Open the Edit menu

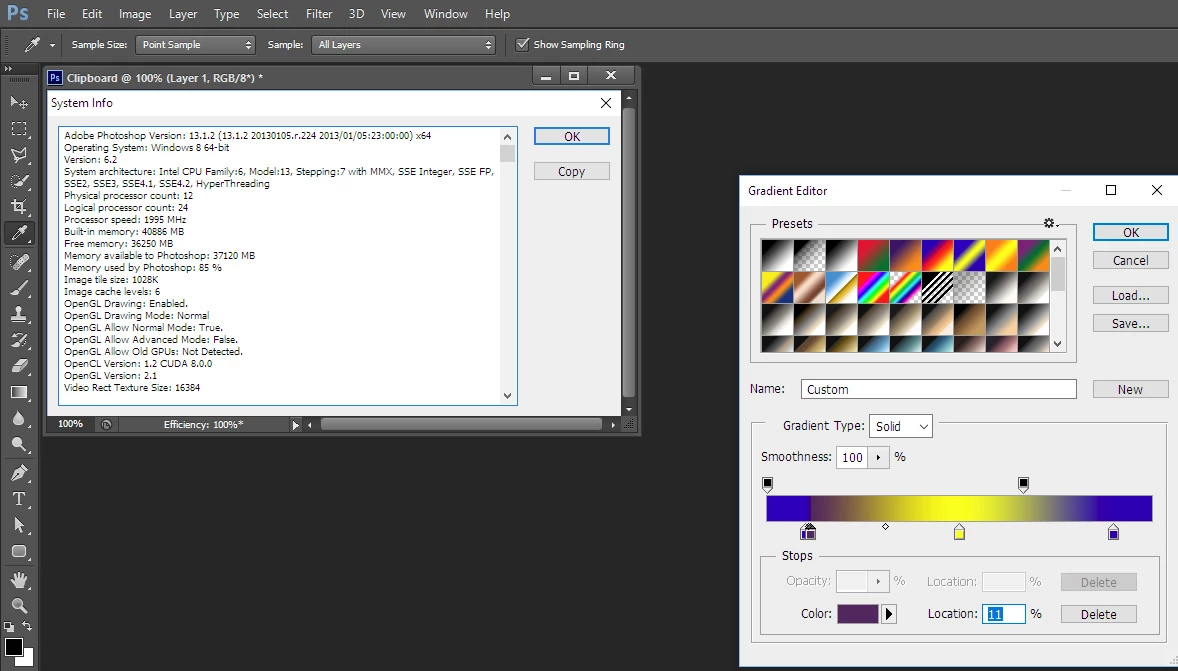(92, 14)
